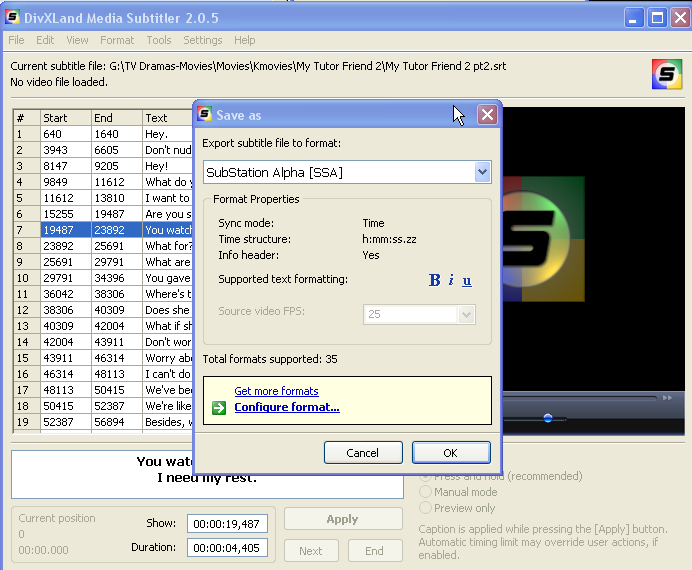Select the Manual mode radio button
Screen dimensions: 692x570
(x=426, y=492)
